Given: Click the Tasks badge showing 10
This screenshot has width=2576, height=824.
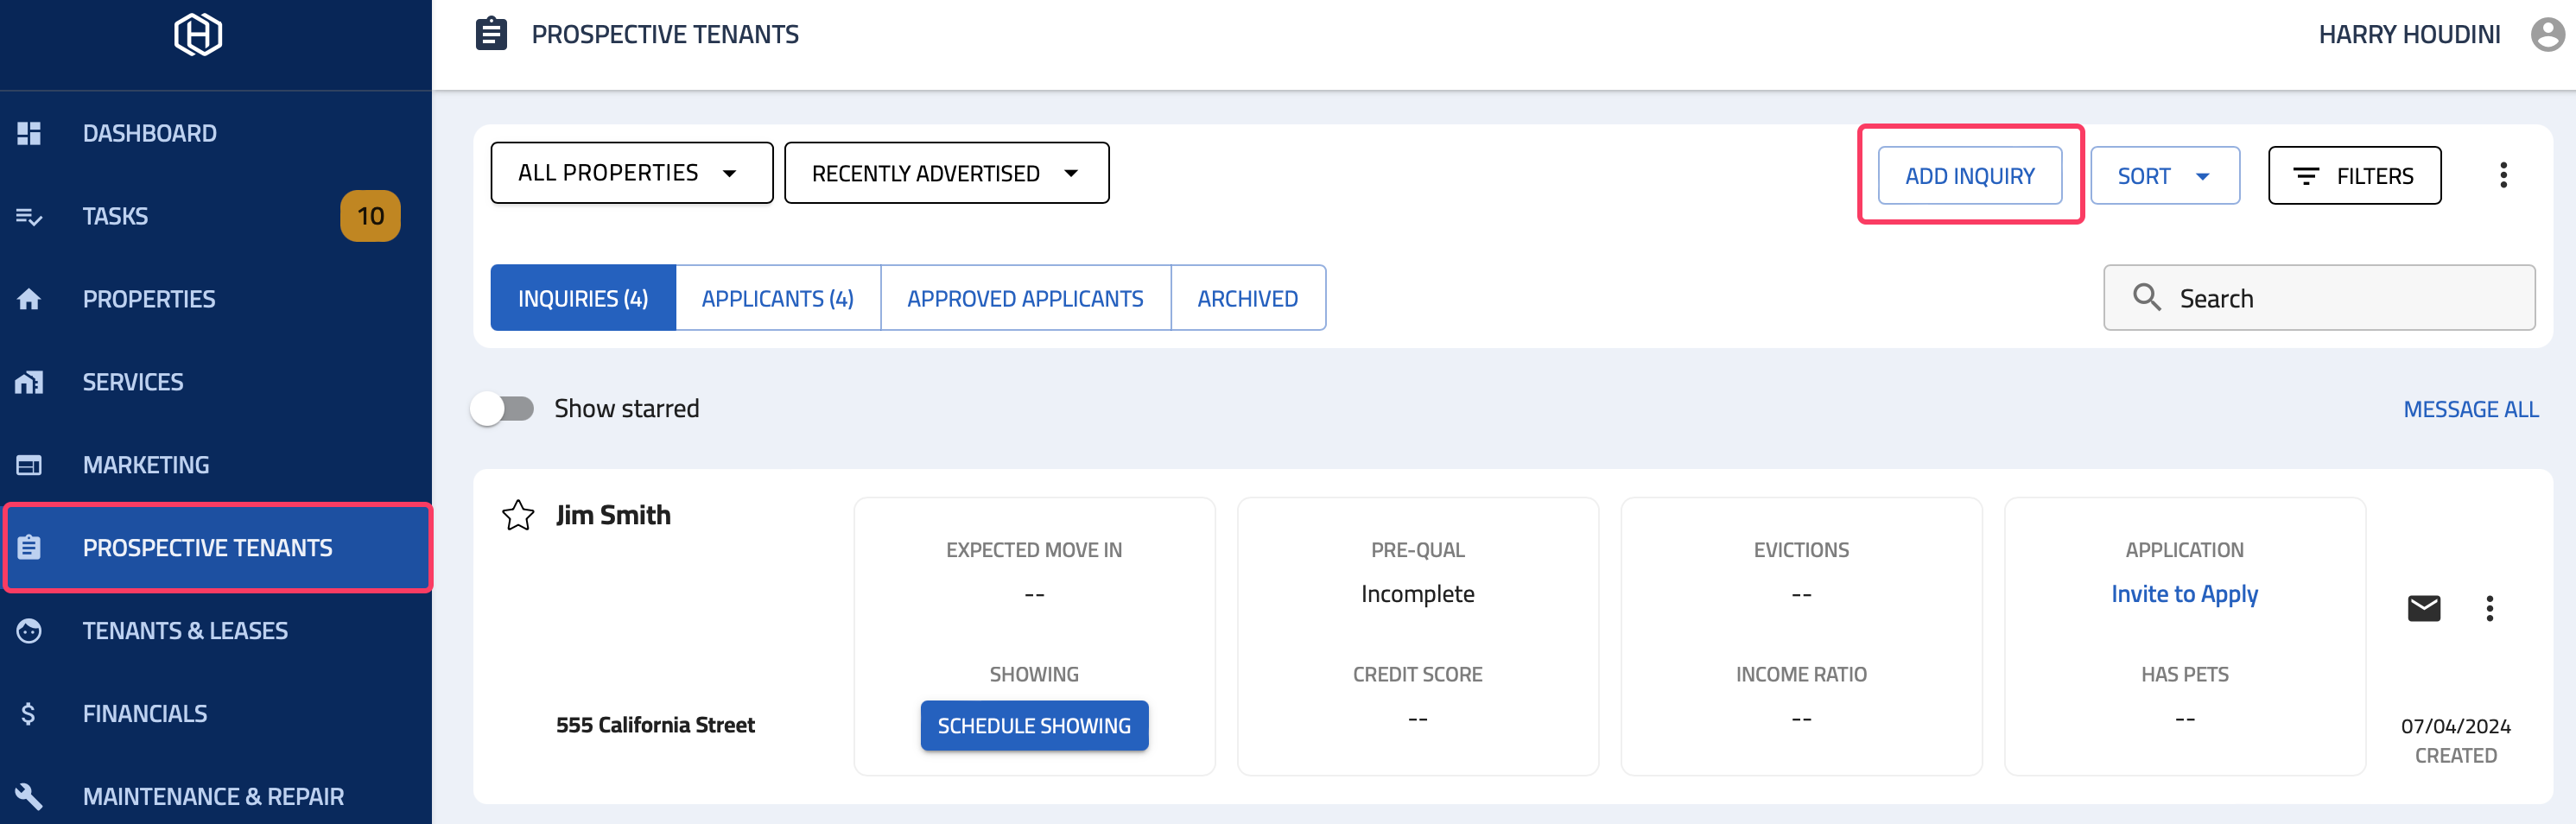Looking at the screenshot, I should tap(370, 216).
